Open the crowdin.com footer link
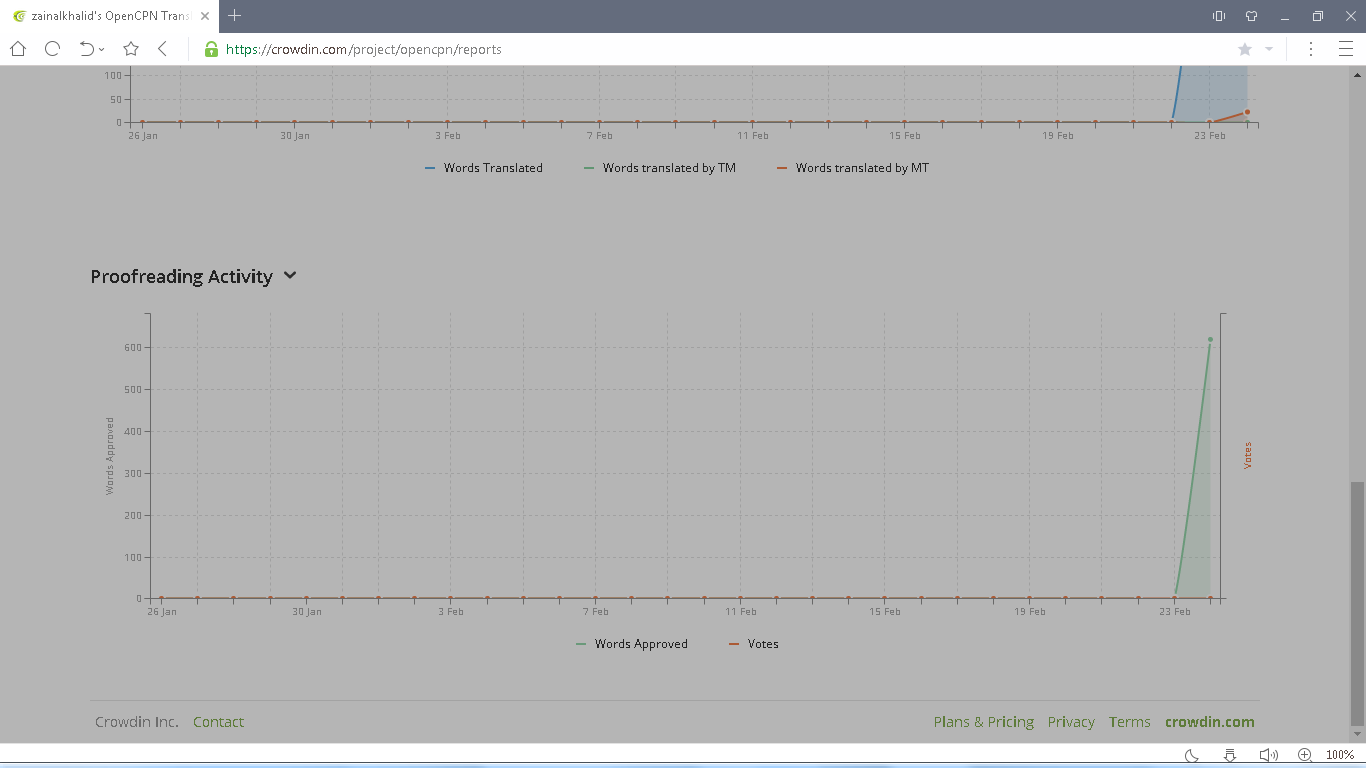 [x=1210, y=722]
